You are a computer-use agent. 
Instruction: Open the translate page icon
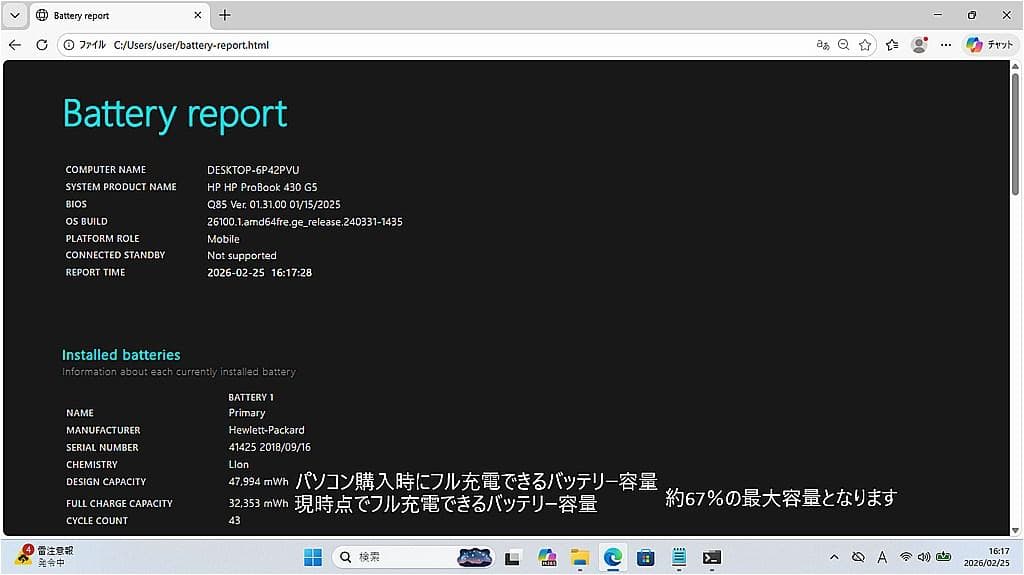click(x=823, y=45)
